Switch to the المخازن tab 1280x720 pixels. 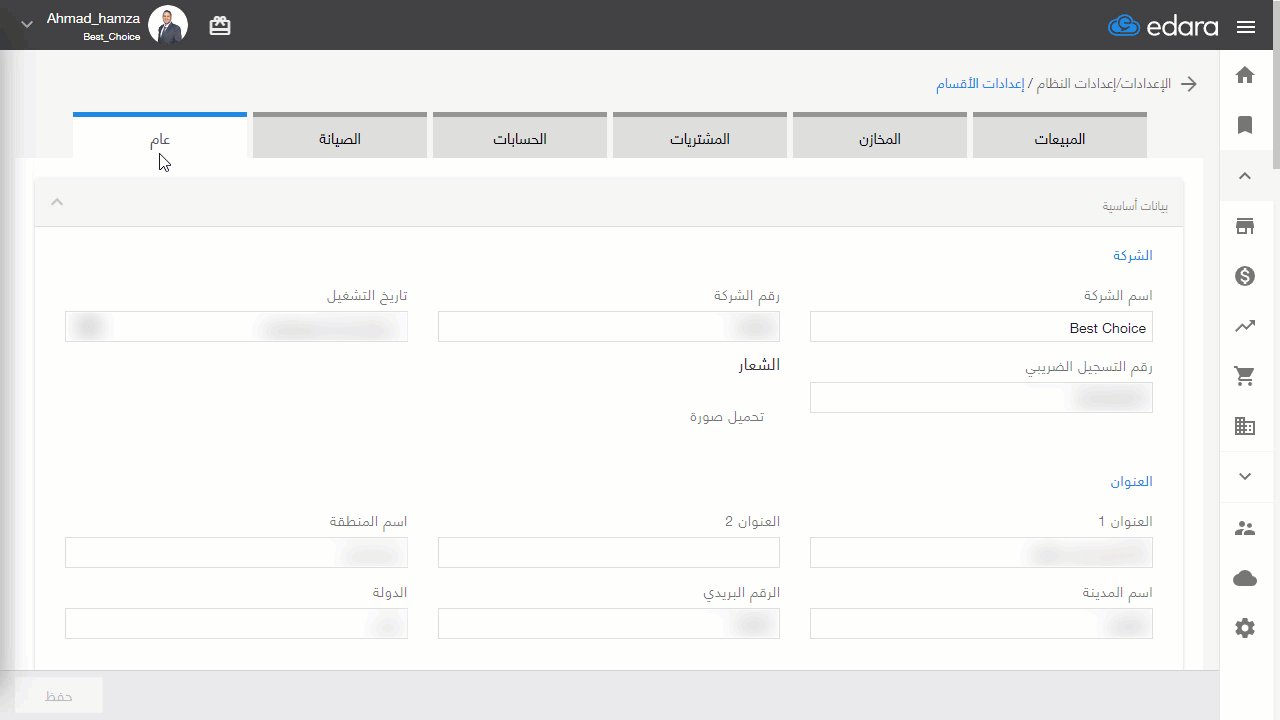click(x=880, y=137)
